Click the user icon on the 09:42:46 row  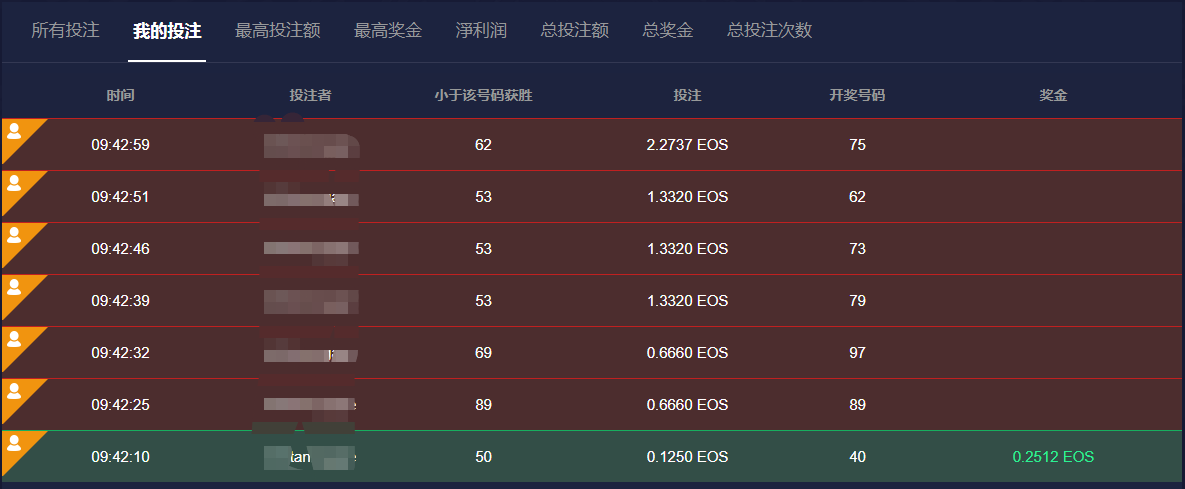pyautogui.click(x=14, y=235)
